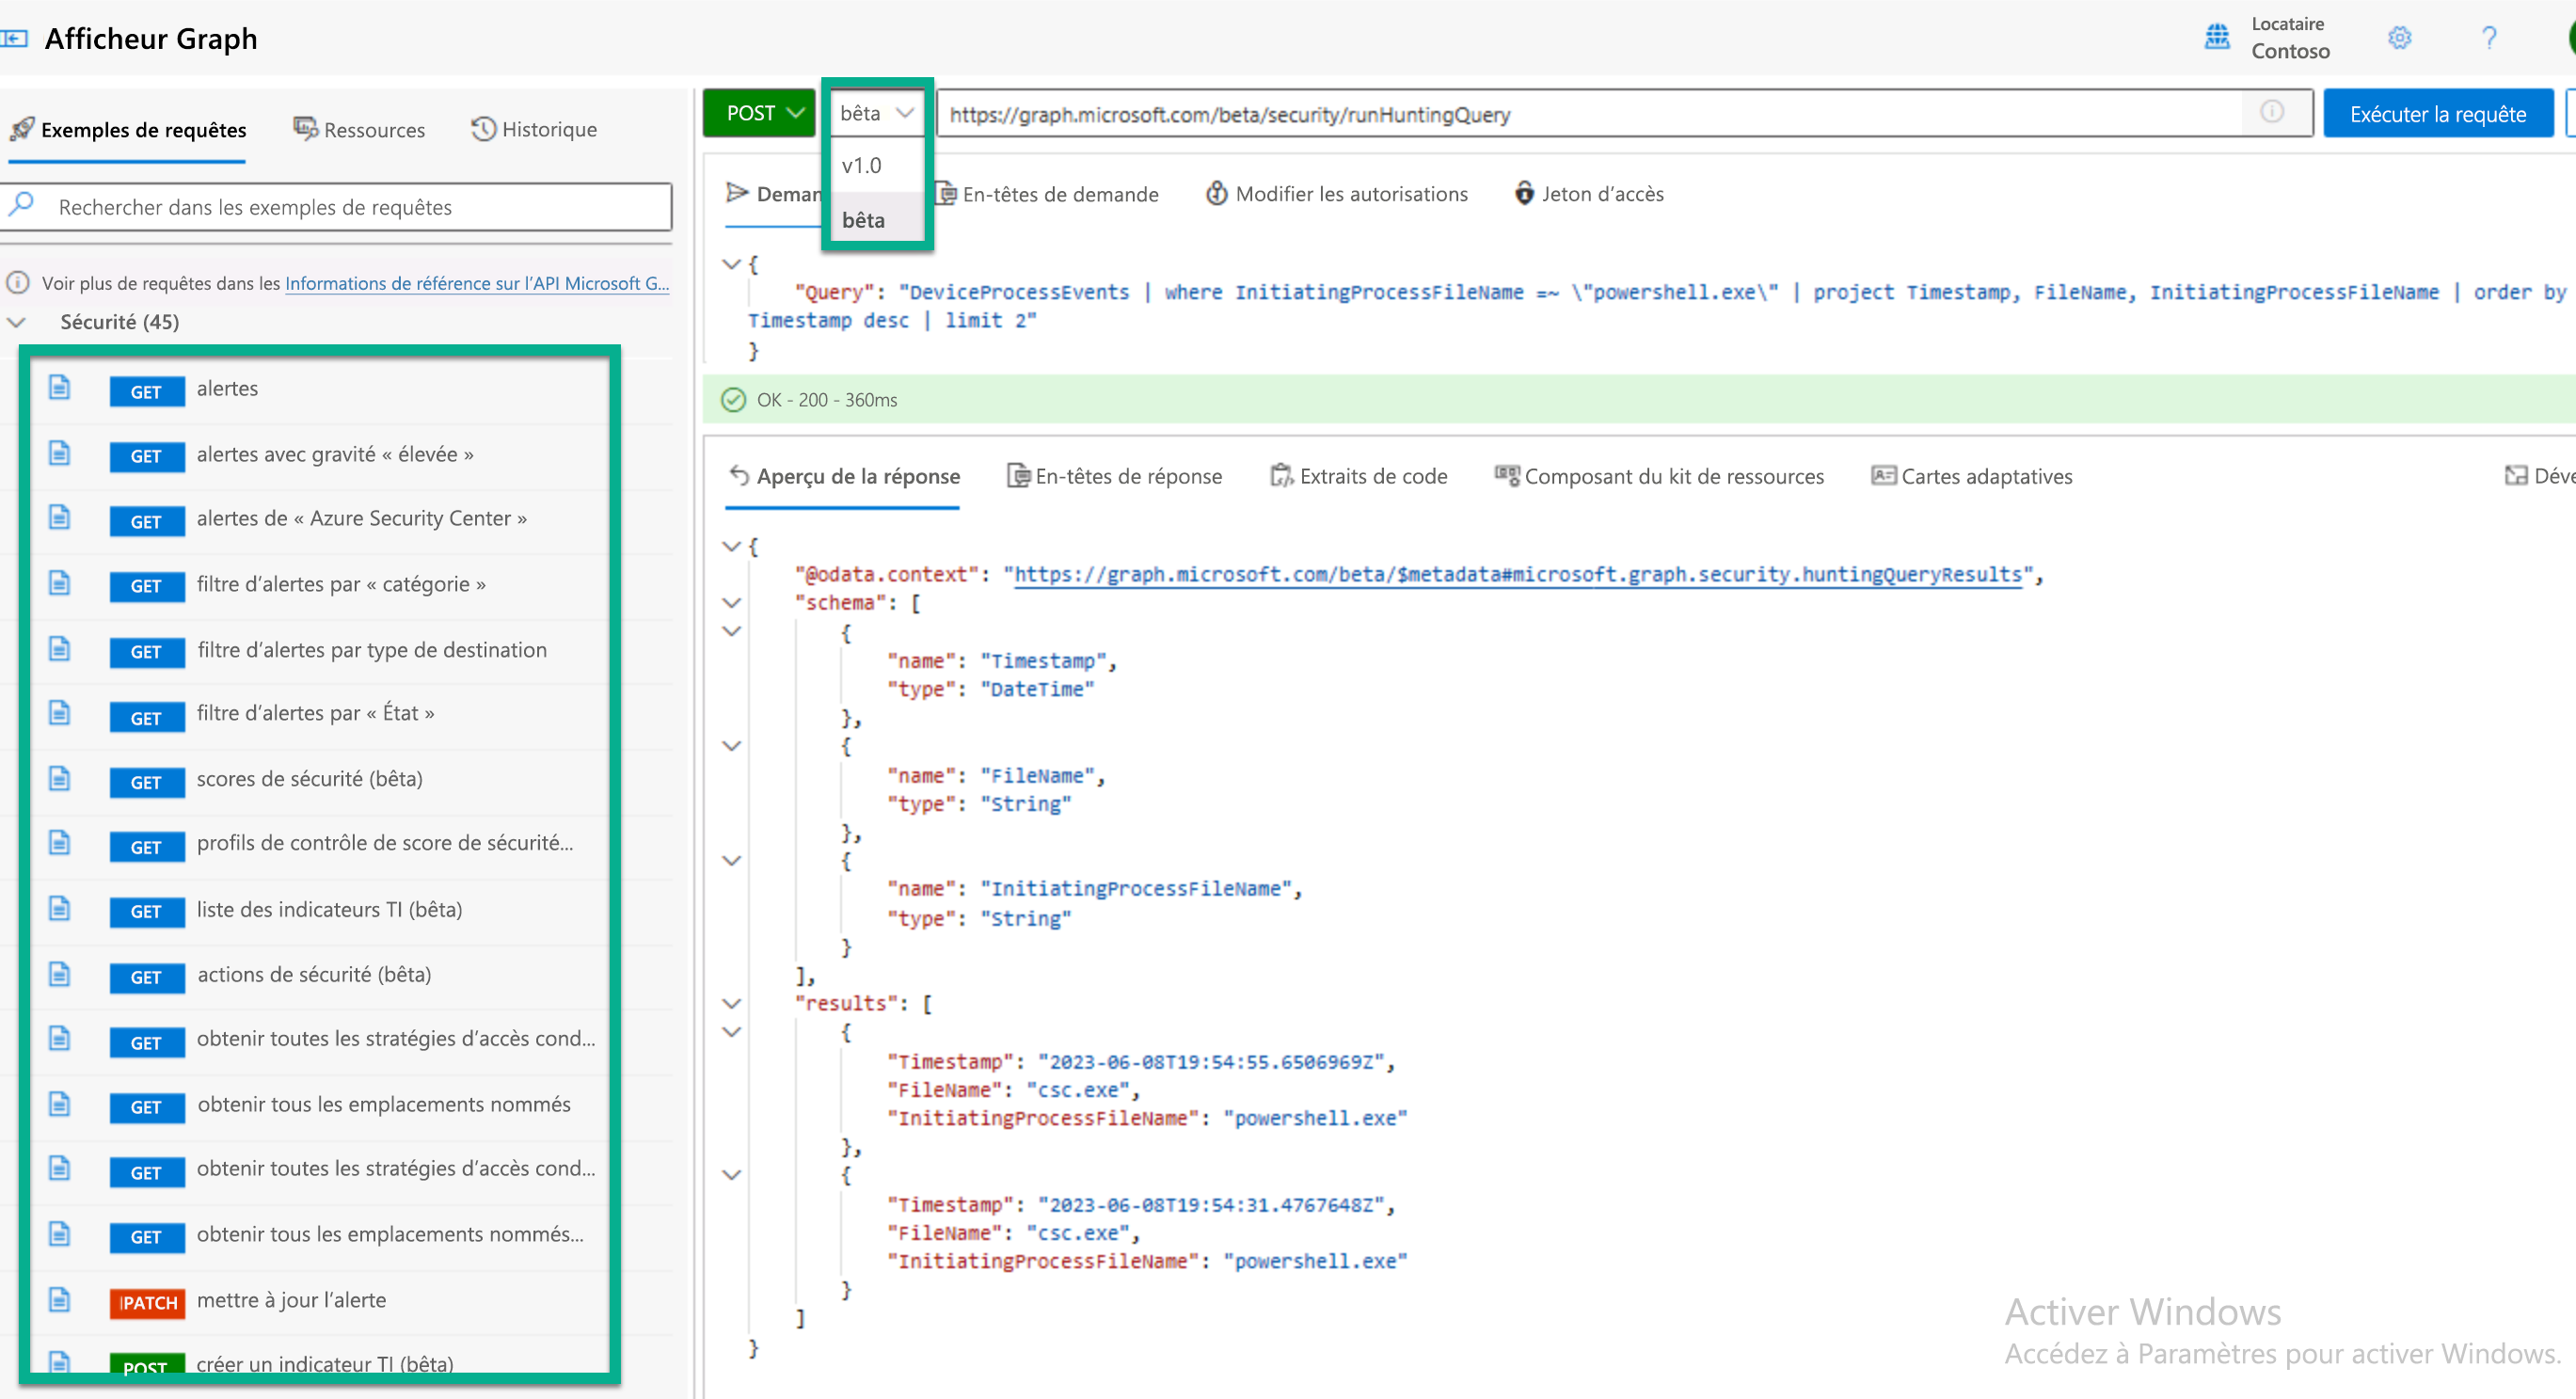Click the rocket icon on Exemples de requêtes
The height and width of the screenshot is (1399, 2576).
point(22,129)
